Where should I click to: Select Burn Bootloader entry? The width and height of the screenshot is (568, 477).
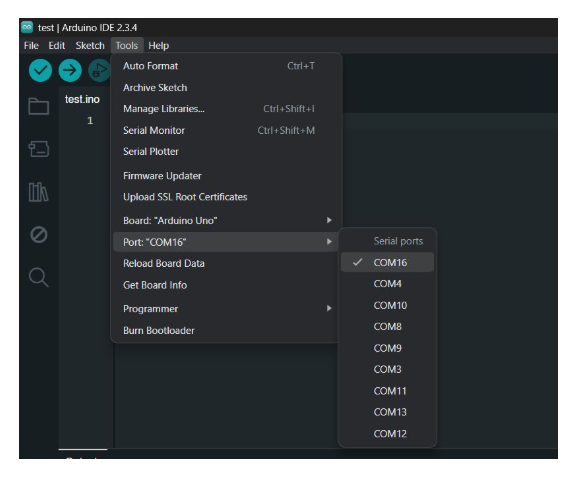[226, 330]
